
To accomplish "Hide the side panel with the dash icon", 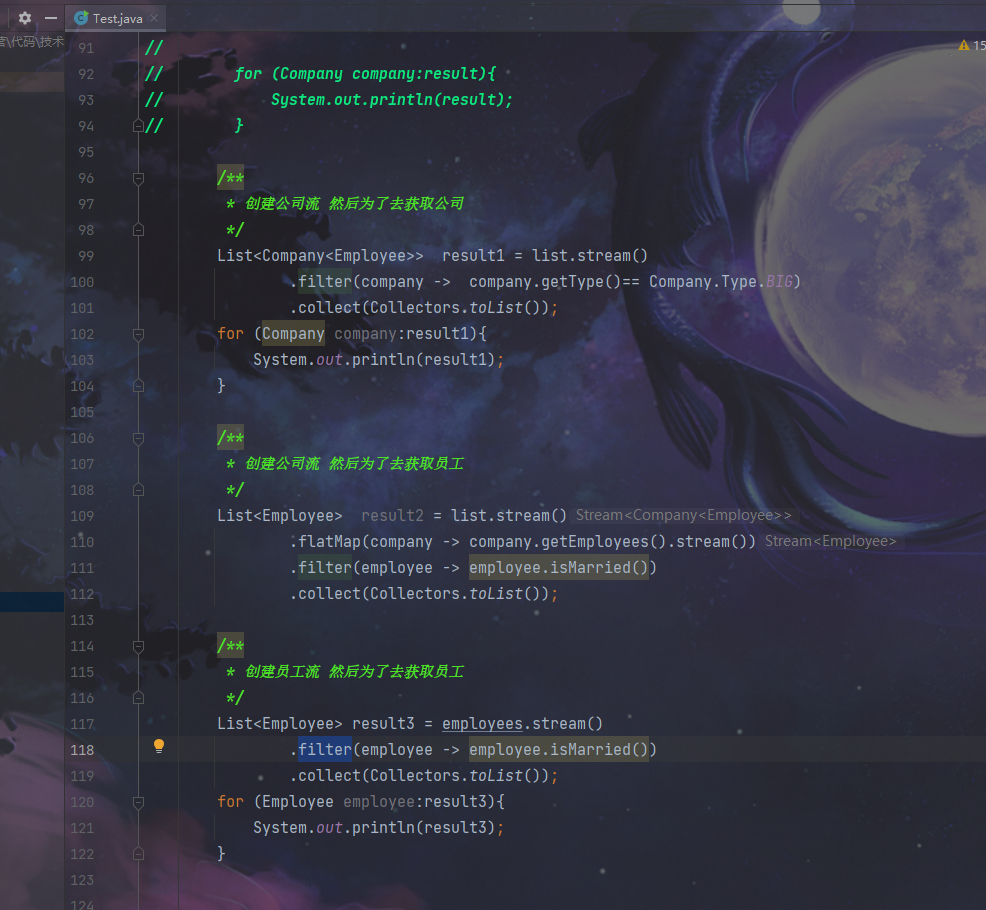I will (51, 18).
